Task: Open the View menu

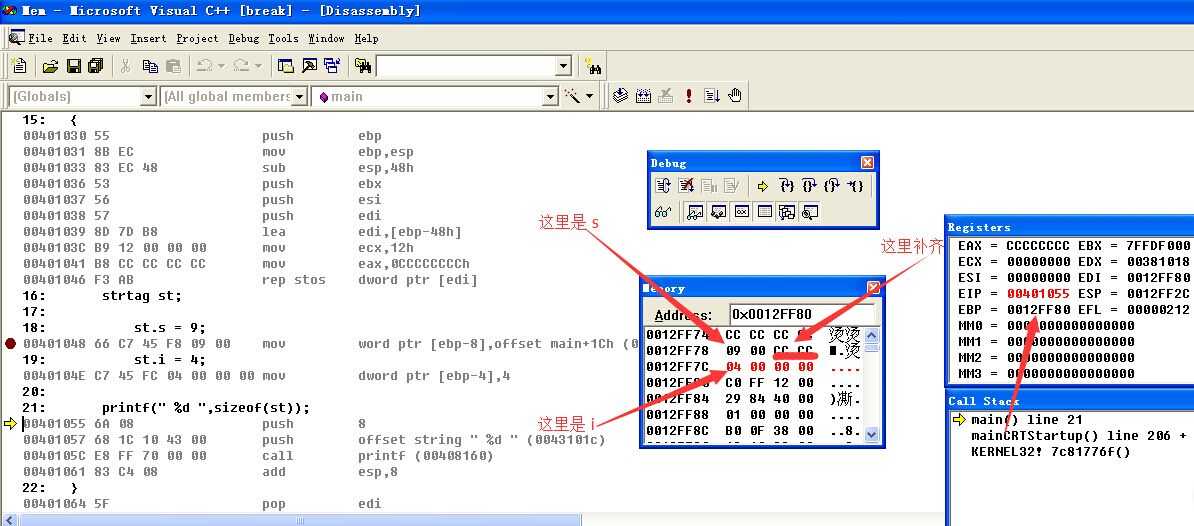Action: (108, 38)
